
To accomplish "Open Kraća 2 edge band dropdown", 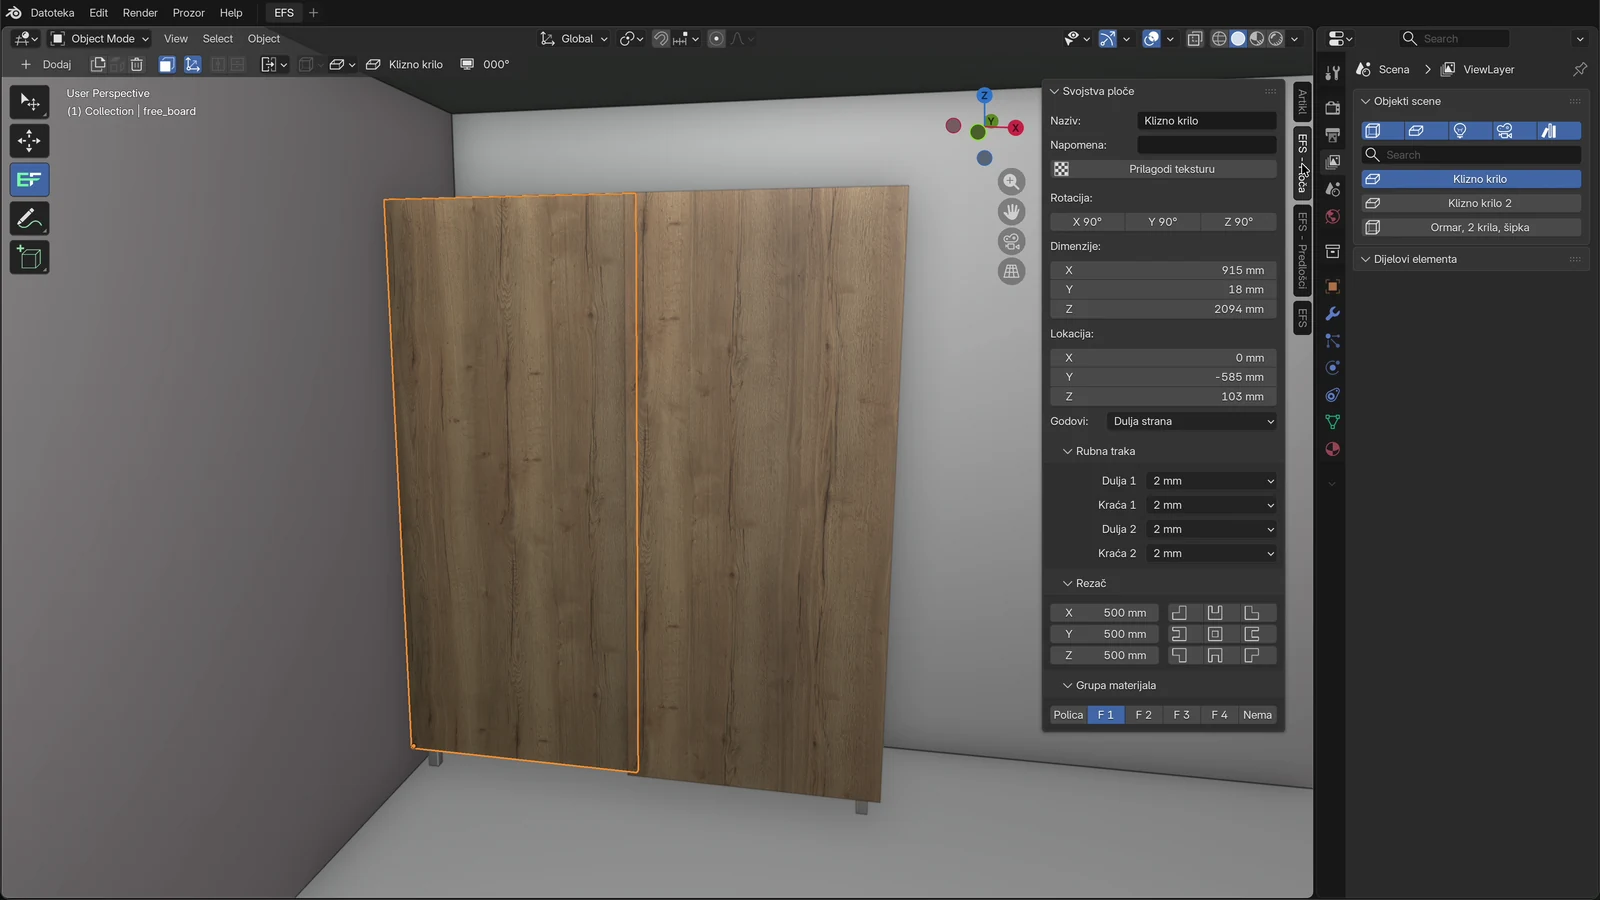I will pos(1212,553).
